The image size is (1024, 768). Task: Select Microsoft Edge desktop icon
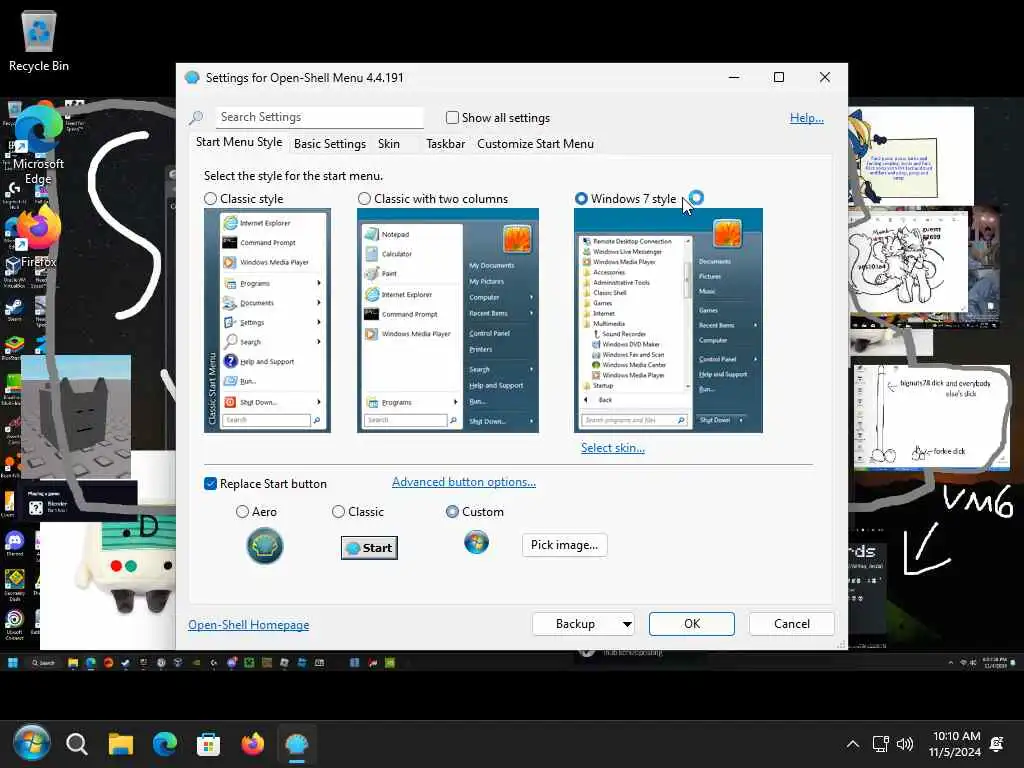click(39, 145)
